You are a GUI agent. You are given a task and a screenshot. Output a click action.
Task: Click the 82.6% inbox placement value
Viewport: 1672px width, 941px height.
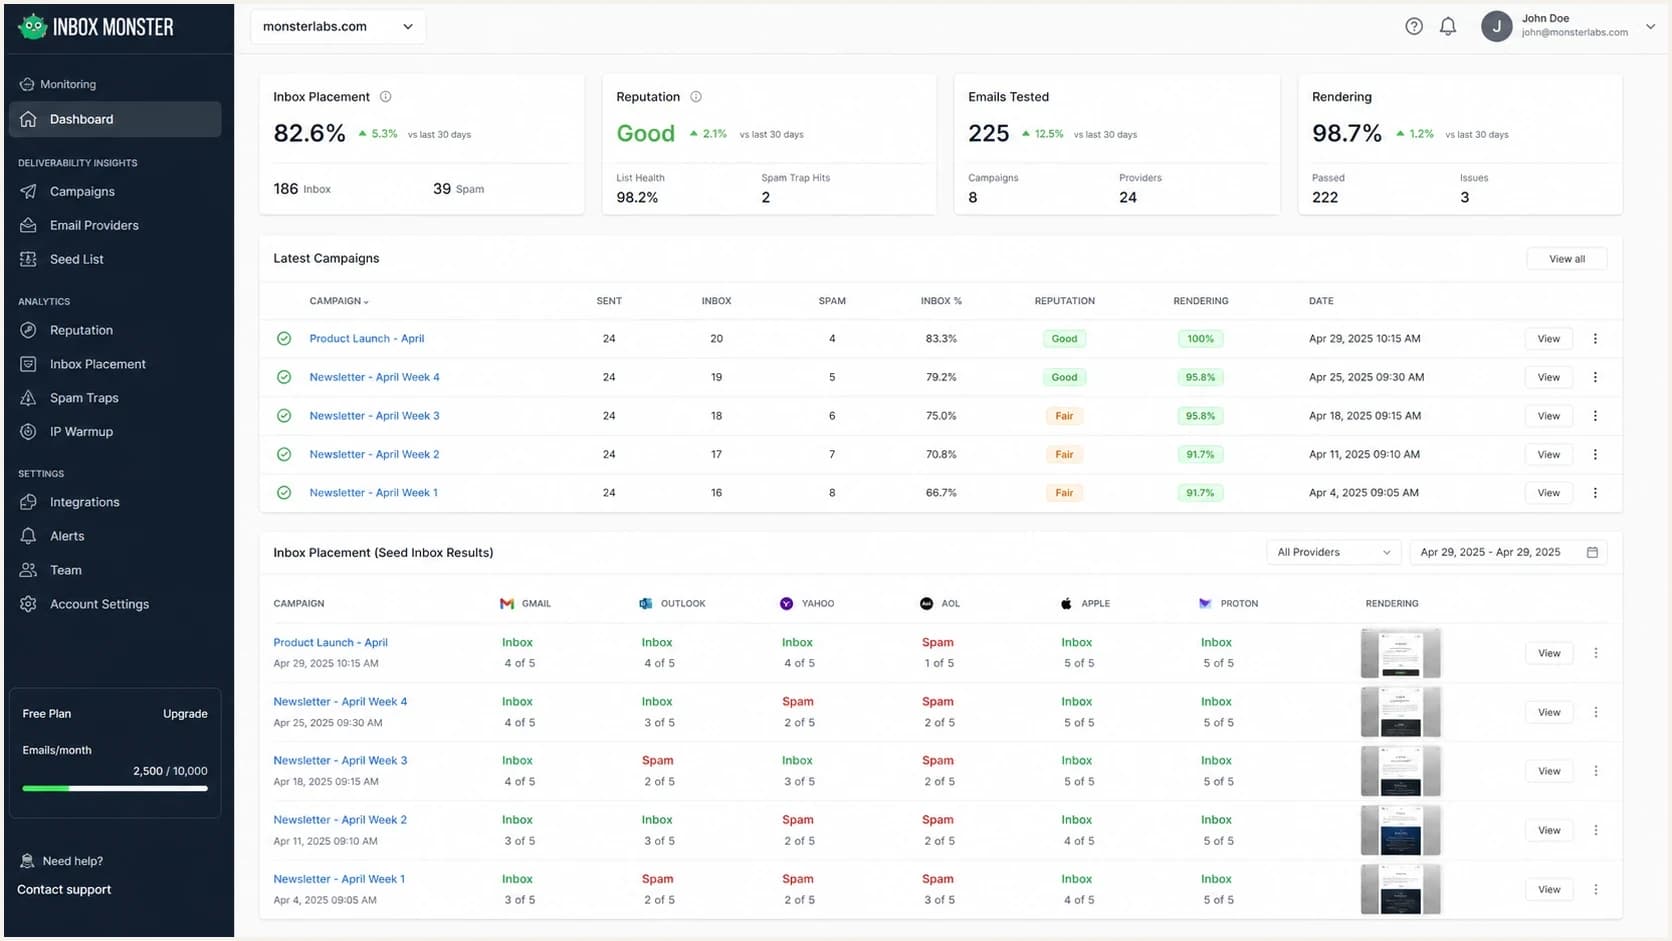[309, 133]
